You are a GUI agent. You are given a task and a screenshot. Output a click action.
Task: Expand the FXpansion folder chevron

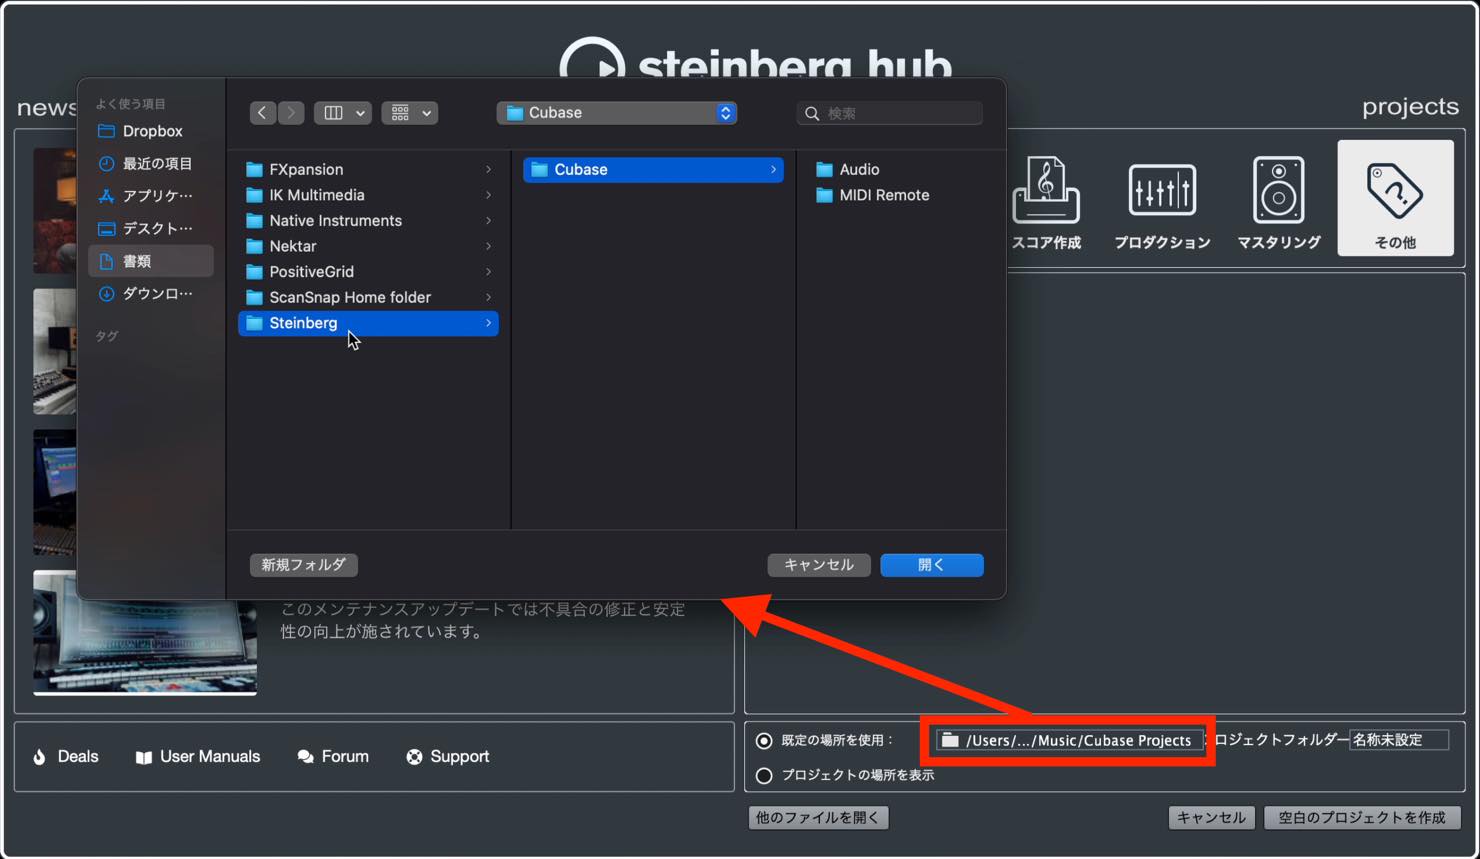click(x=488, y=169)
